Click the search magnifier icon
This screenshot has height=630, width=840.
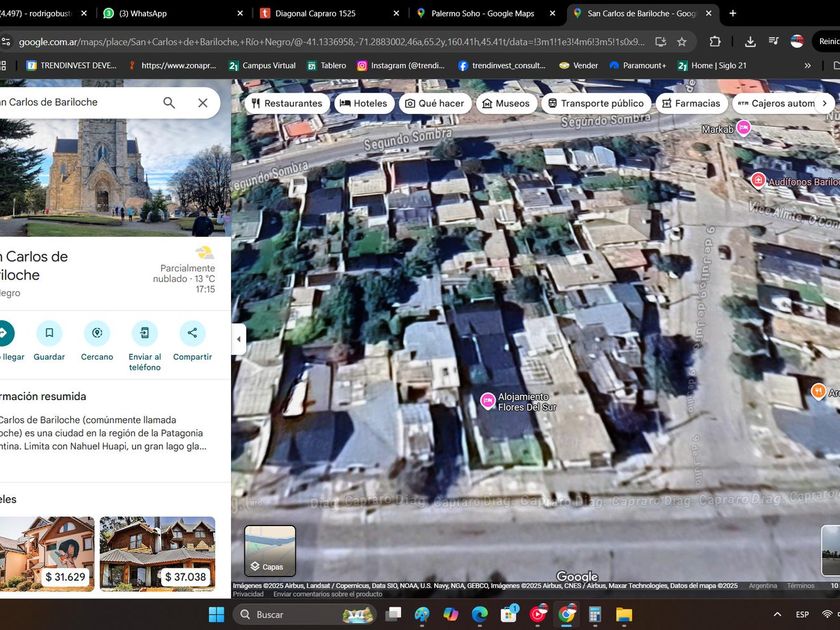tap(169, 103)
